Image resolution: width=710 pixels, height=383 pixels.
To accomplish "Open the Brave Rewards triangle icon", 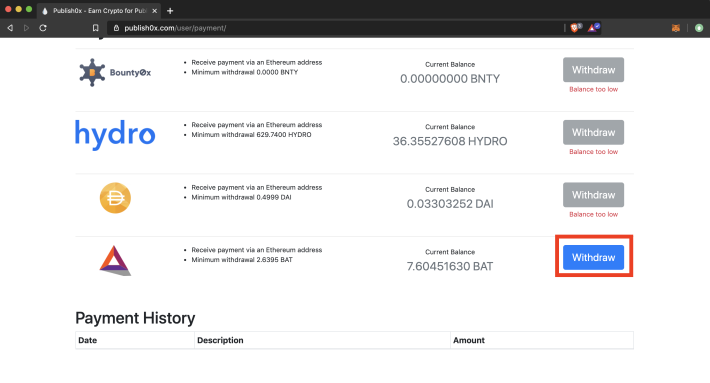I will tap(594, 28).
